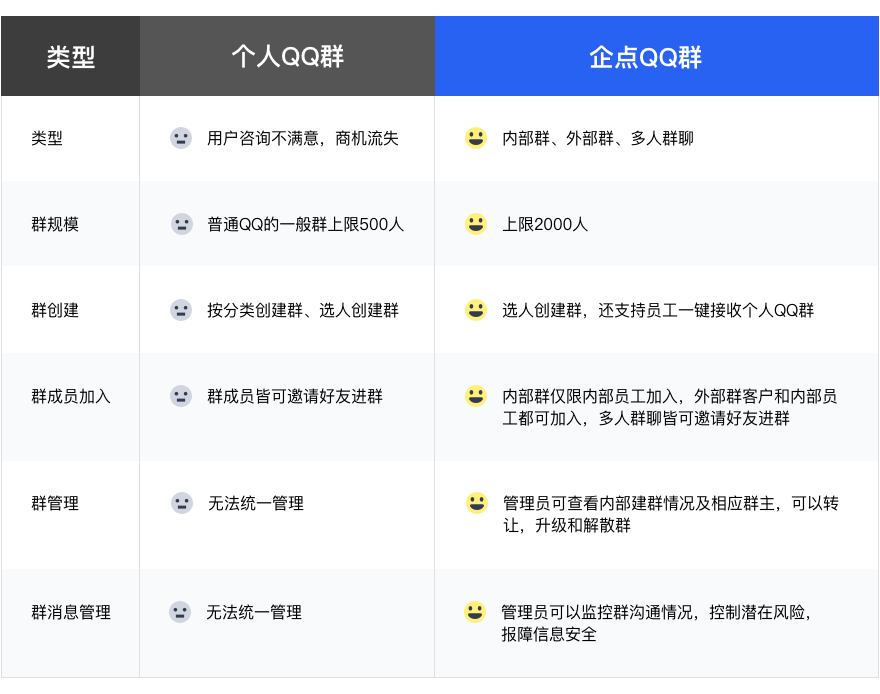
Task: Select the 个人QQ群 gray column header
Action: (287, 56)
